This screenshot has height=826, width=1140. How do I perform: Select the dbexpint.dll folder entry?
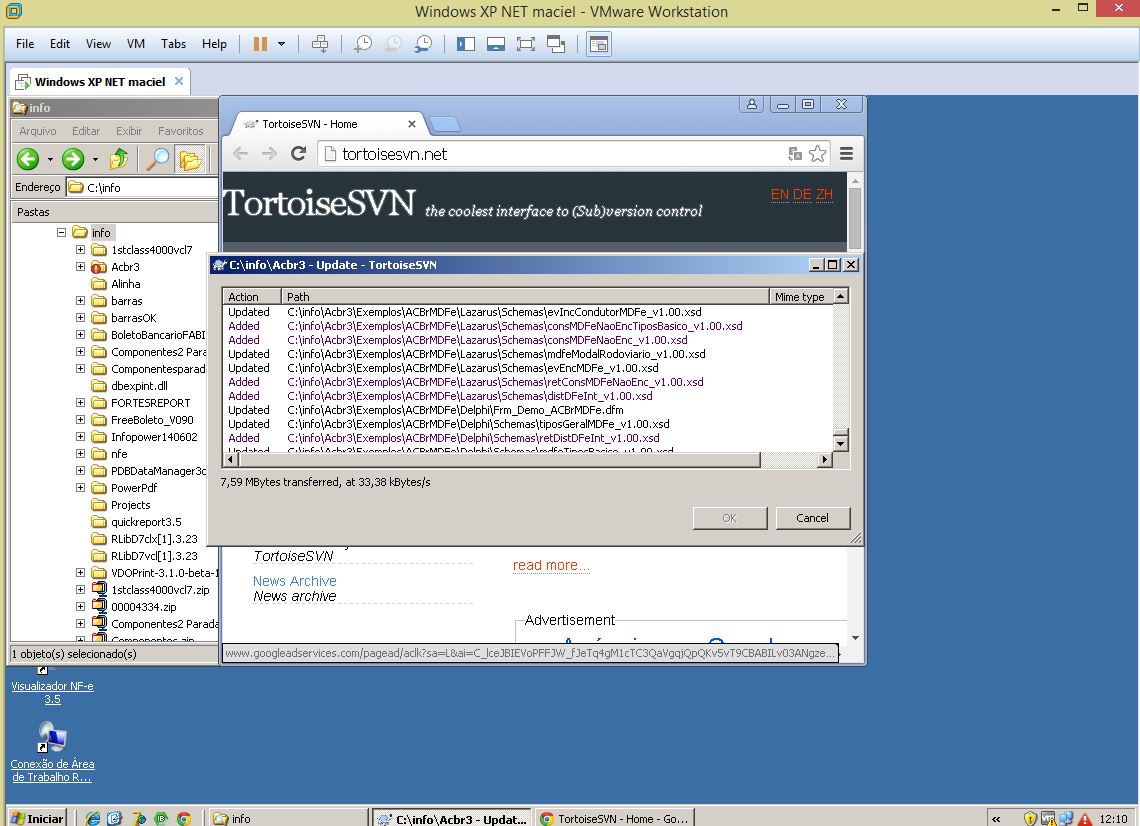click(x=139, y=386)
